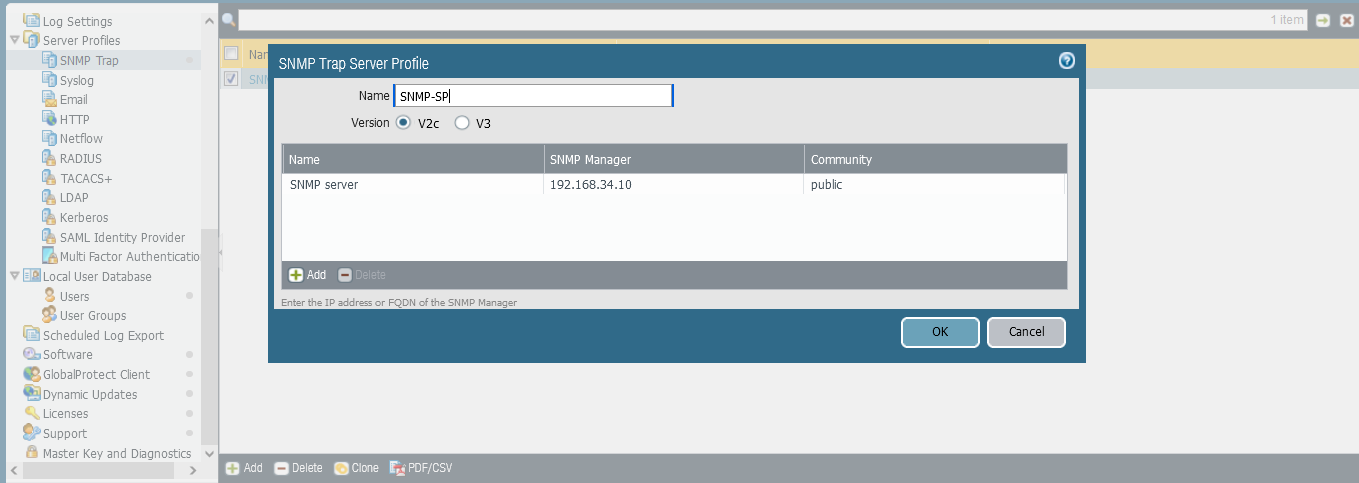
Task: Click the SNMP Trap sidebar icon
Action: [50, 60]
